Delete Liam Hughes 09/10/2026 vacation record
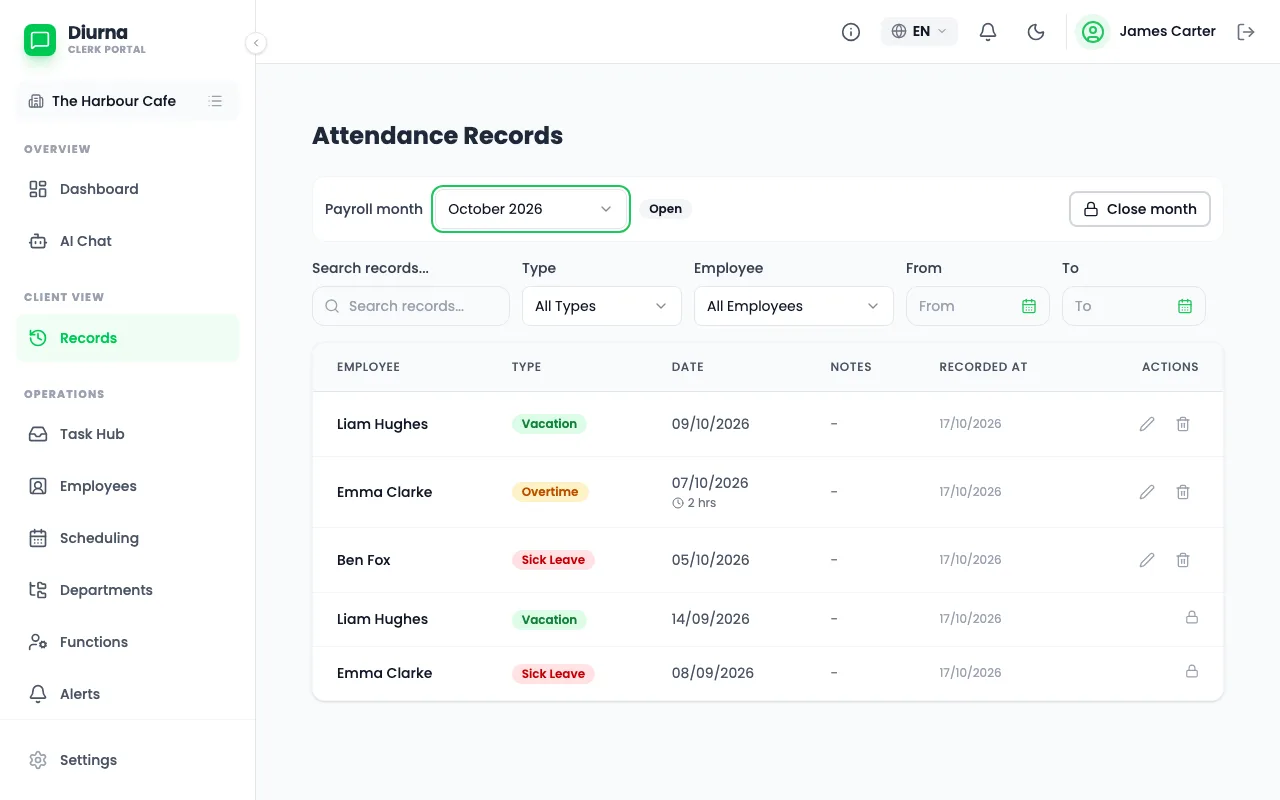 (x=1183, y=424)
